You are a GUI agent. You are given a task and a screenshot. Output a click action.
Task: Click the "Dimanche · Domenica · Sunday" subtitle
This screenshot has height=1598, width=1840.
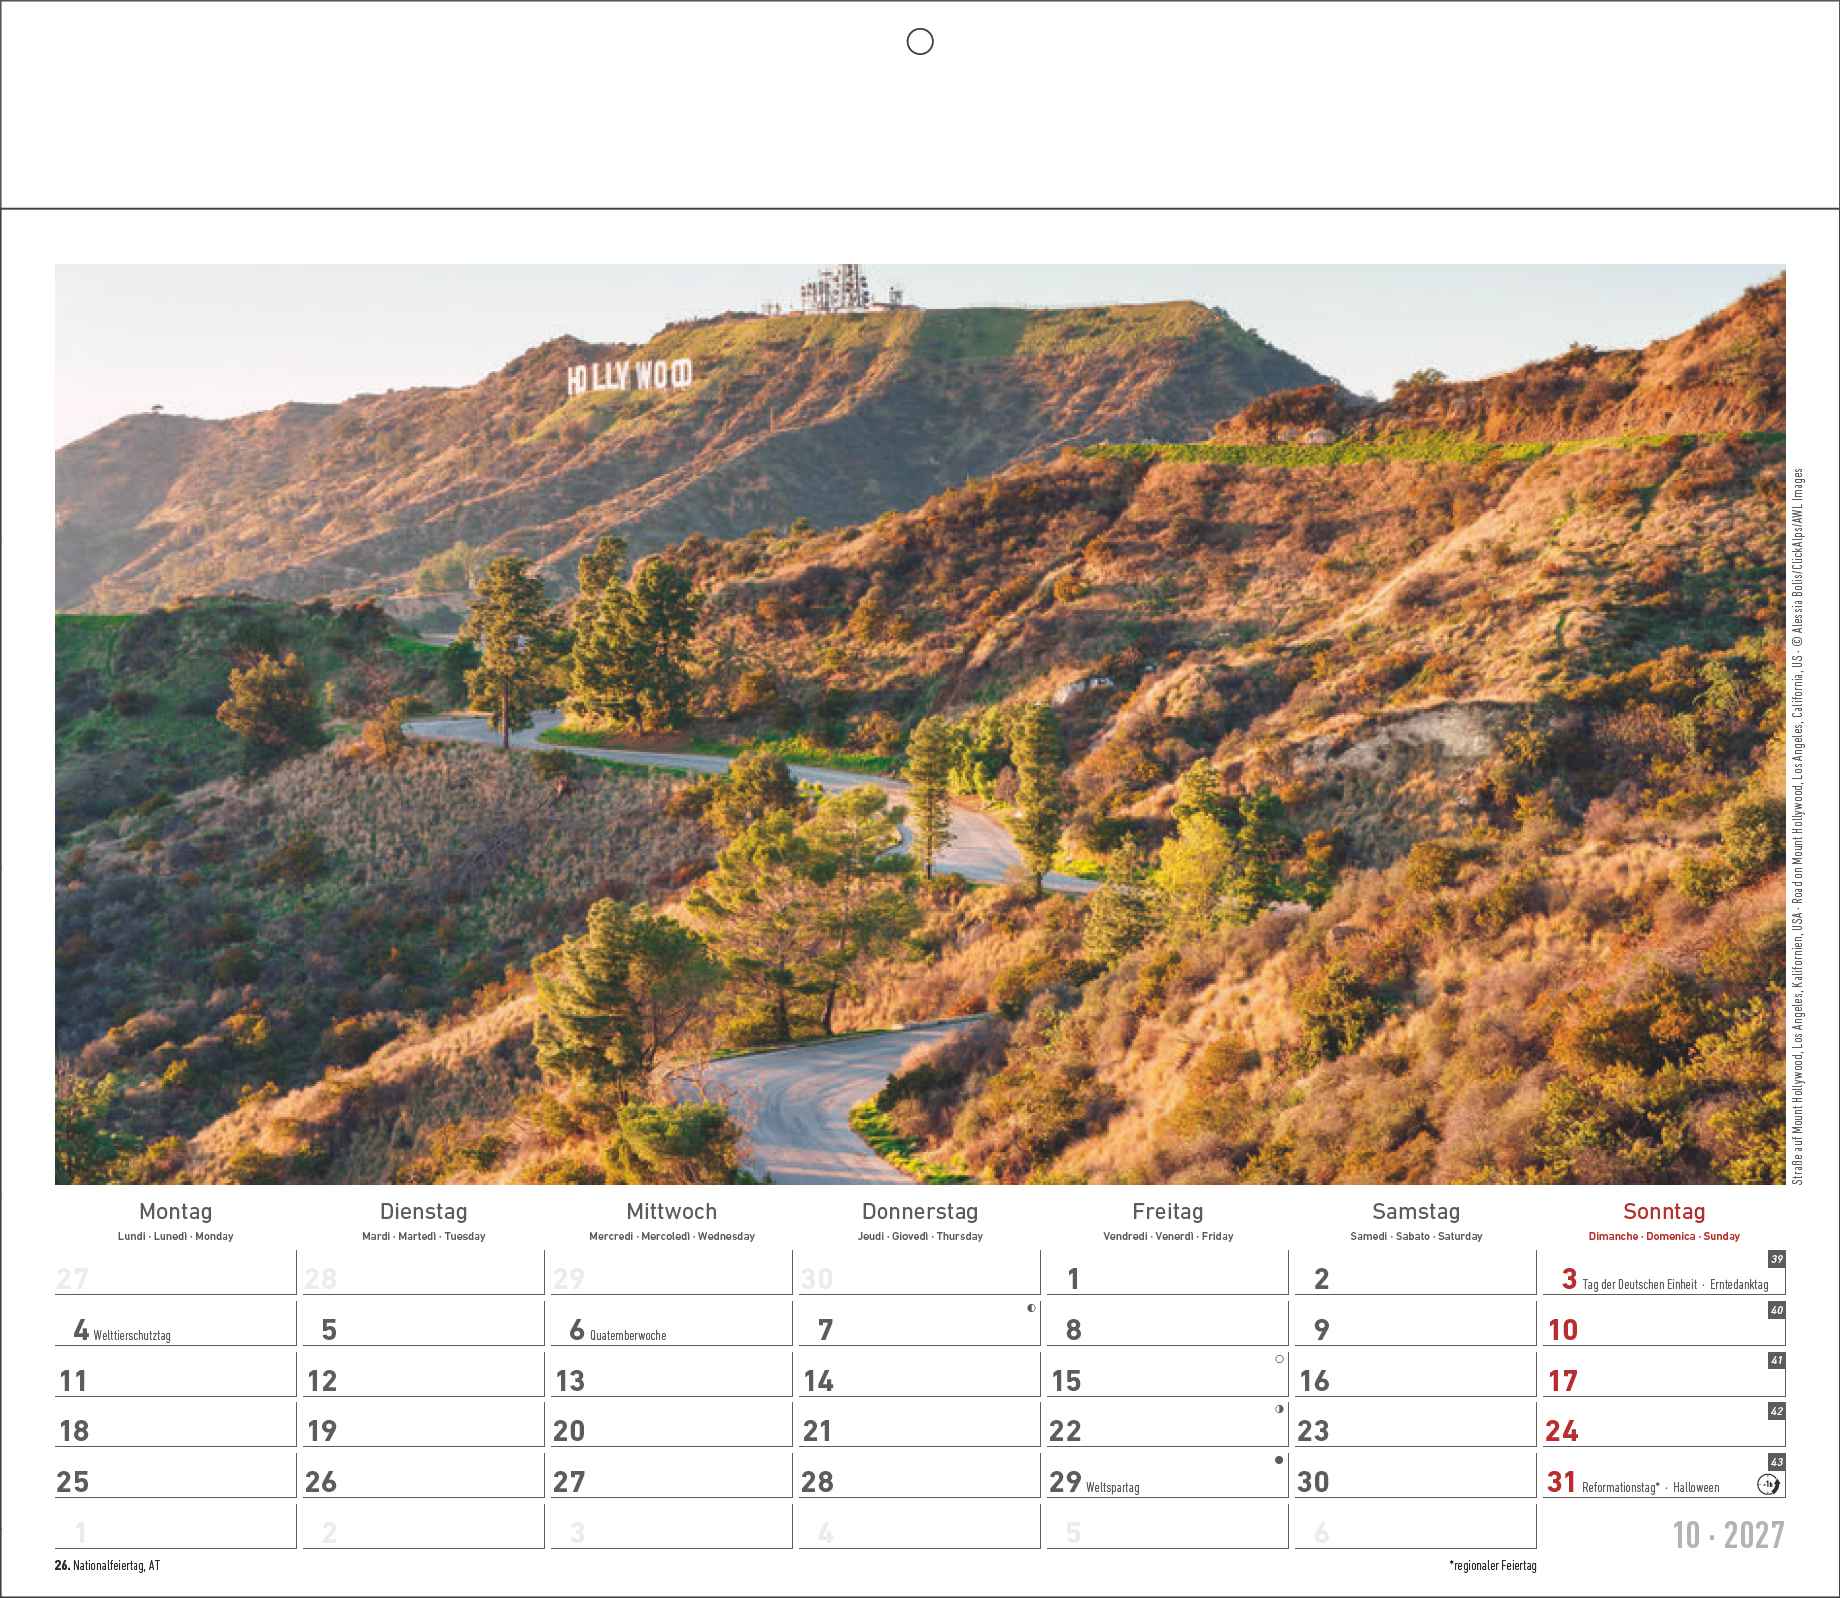click(1664, 1237)
